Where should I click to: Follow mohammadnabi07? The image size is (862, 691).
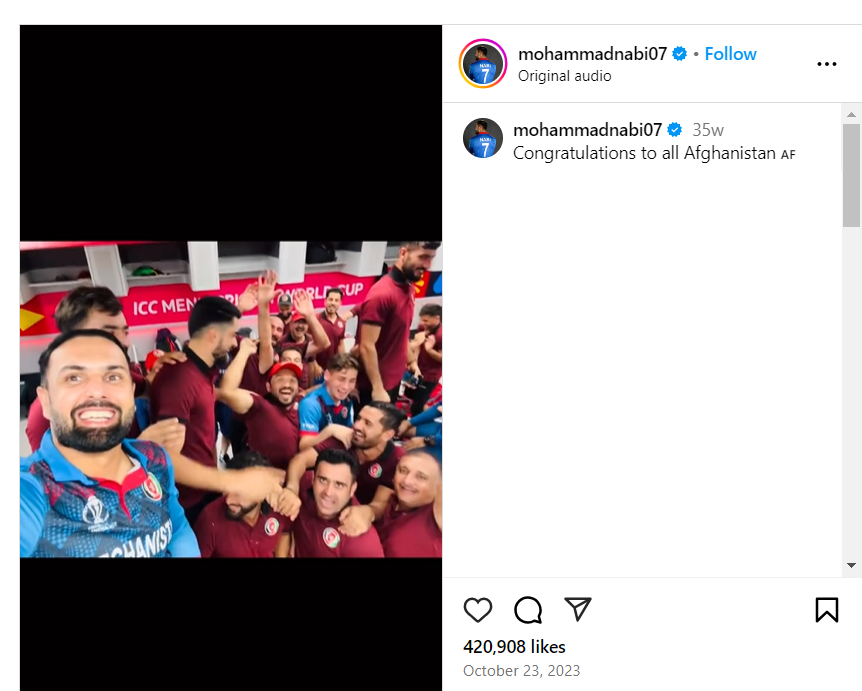[730, 54]
